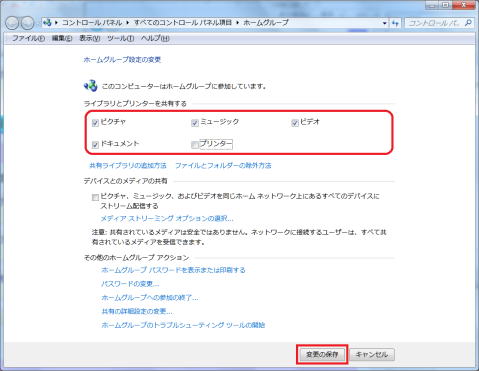479x371 pixels.
Task: Enable the stream media to all devices checkbox
Action: pos(95,197)
